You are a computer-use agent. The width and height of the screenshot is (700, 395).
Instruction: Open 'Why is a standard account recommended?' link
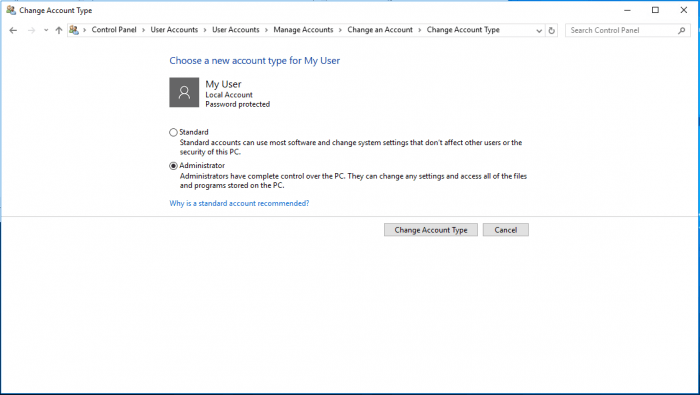coord(239,204)
